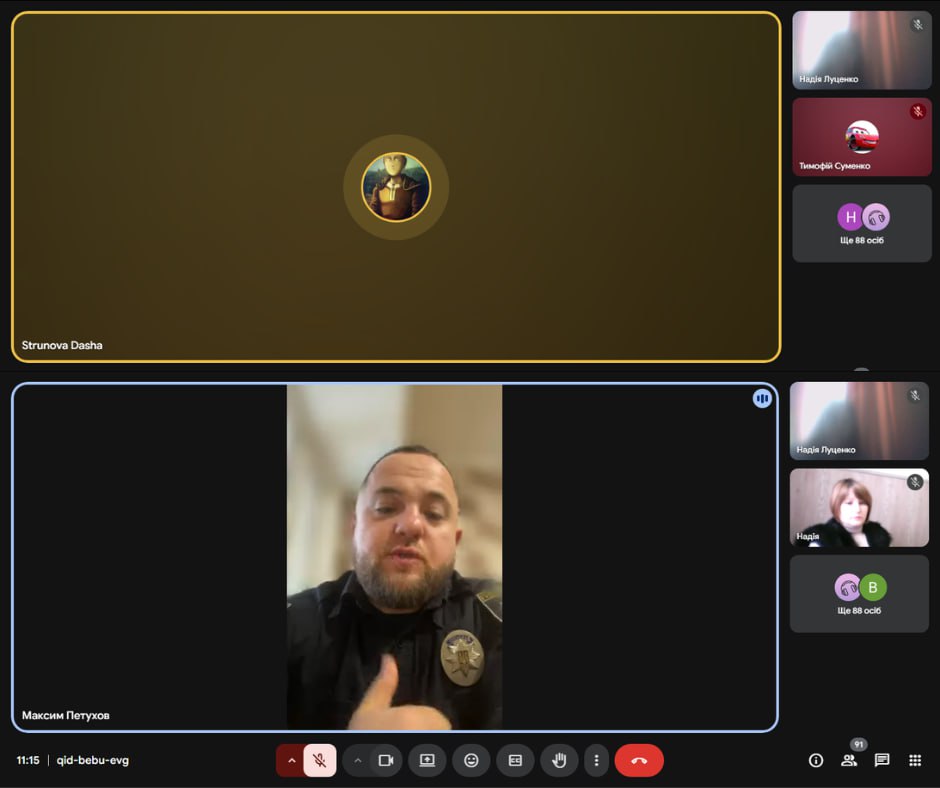This screenshot has height=788, width=940.
Task: Open meeting details info icon
Action: (x=816, y=760)
